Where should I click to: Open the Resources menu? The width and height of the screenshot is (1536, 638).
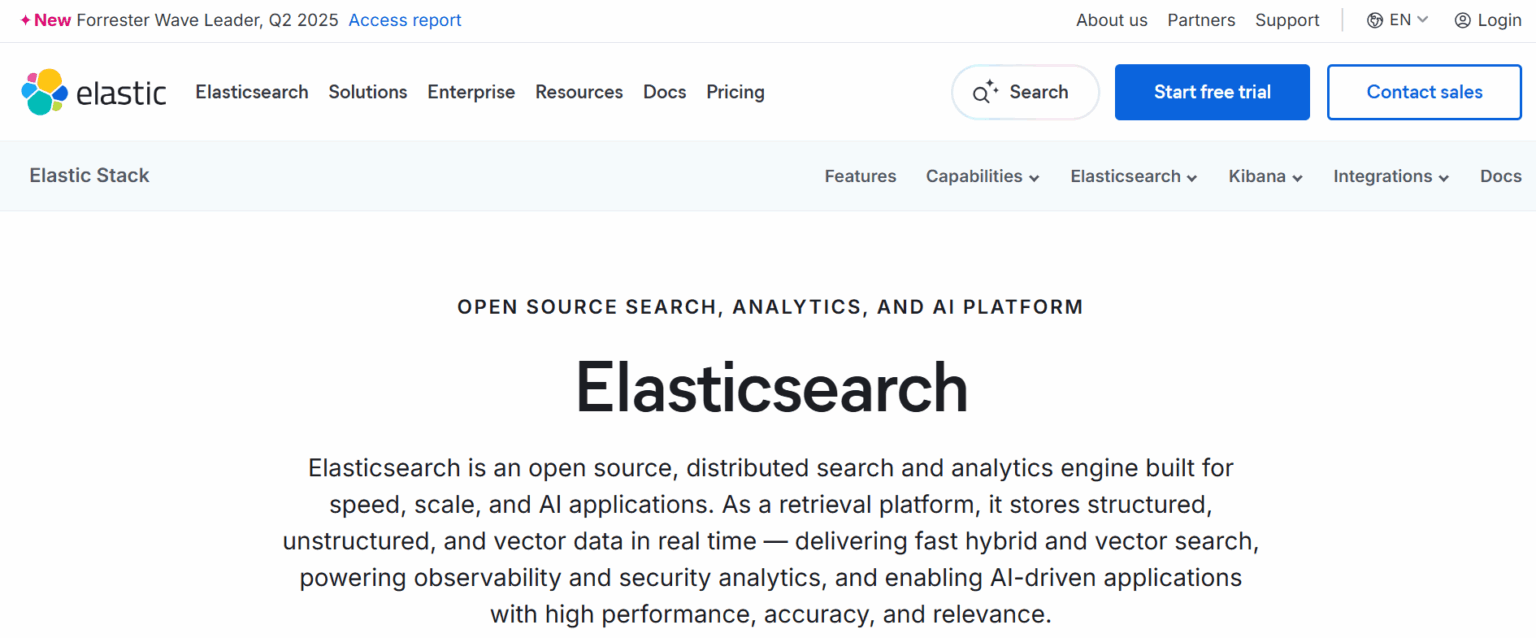point(579,92)
